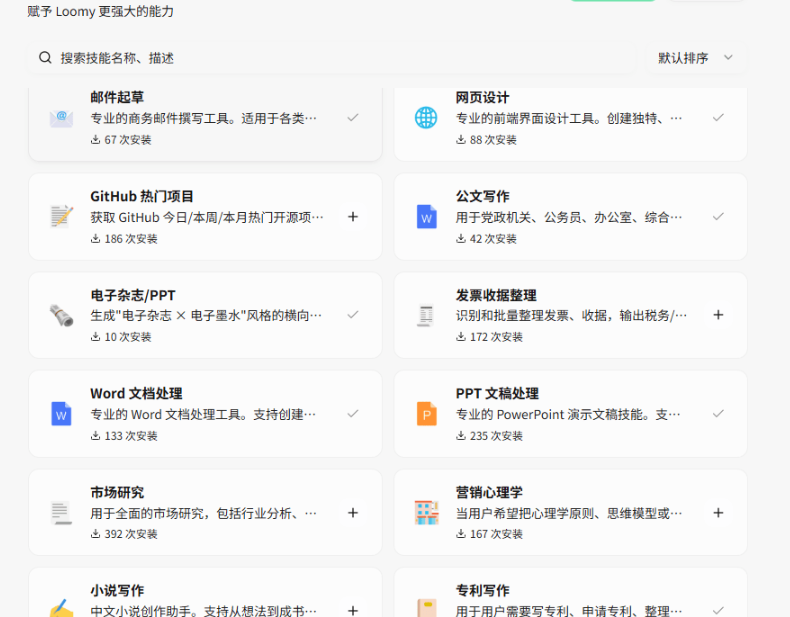The width and height of the screenshot is (790, 617).
Task: Install the 小说写作 skill with plus
Action: 353,610
